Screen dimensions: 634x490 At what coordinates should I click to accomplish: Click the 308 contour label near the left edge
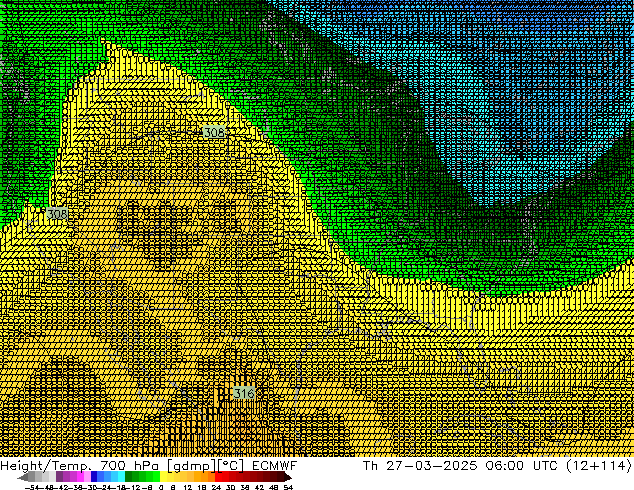pyautogui.click(x=57, y=214)
